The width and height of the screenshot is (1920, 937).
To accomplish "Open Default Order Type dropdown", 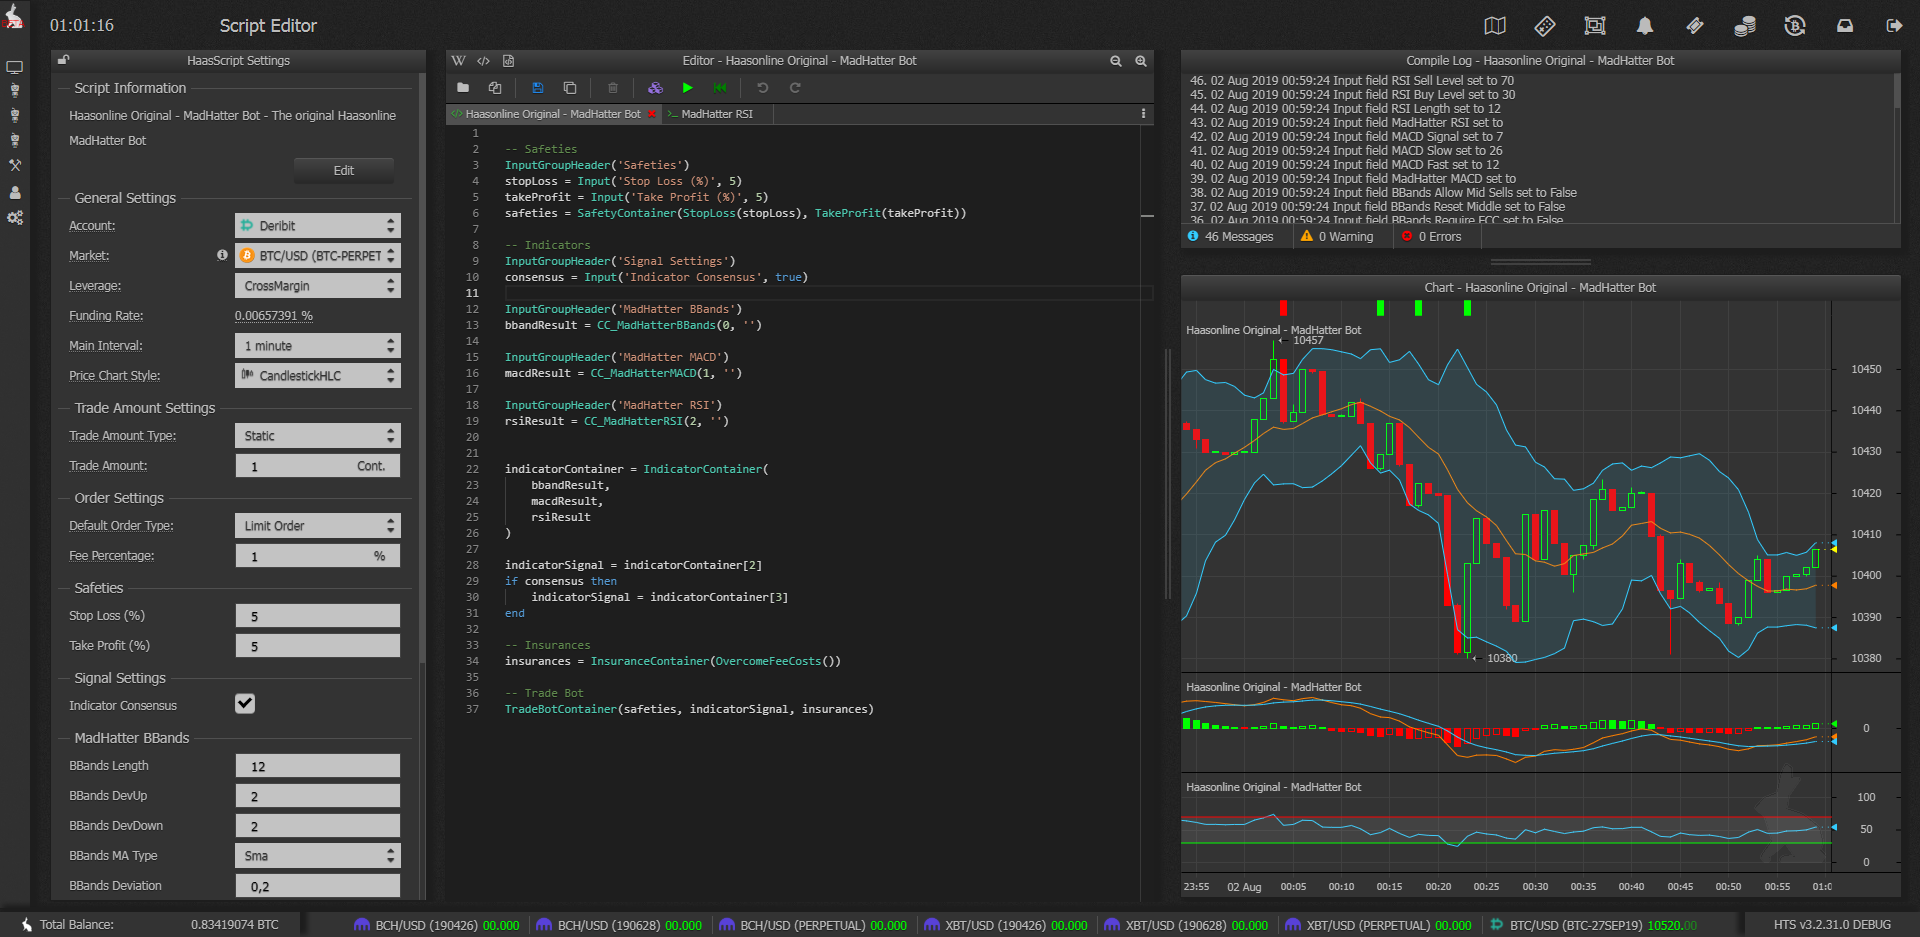I will [x=318, y=526].
